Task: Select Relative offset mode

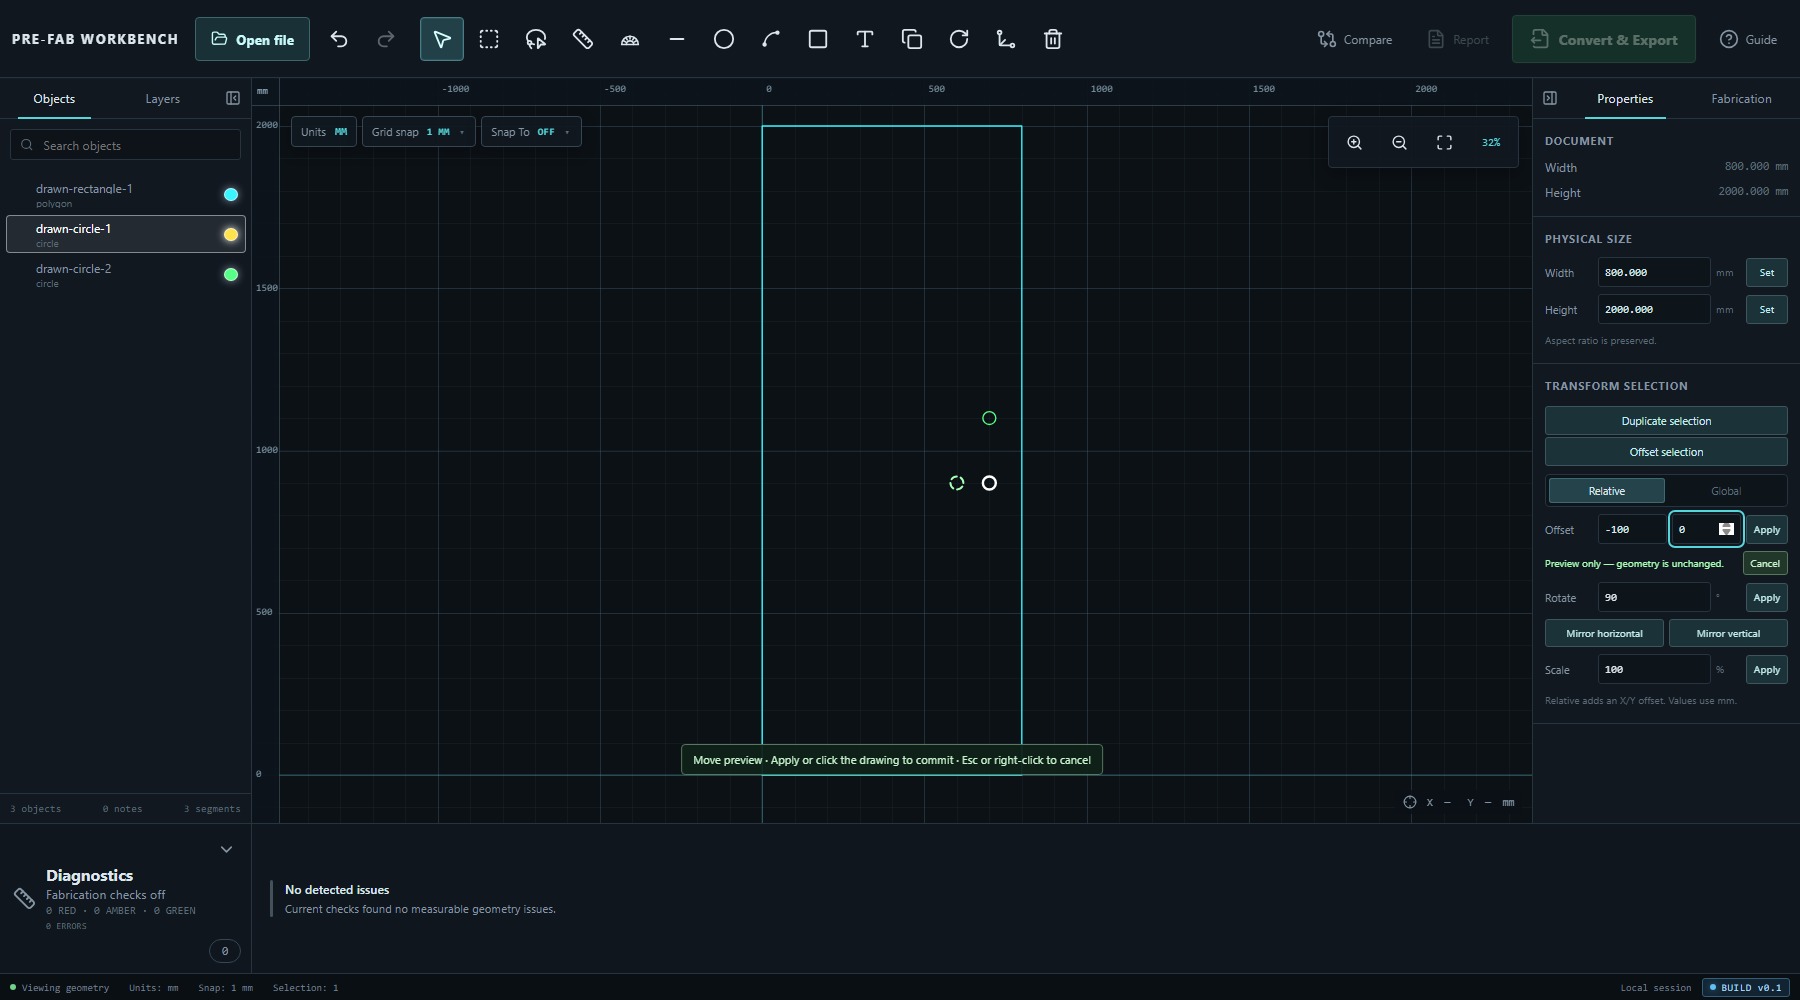Action: [1606, 491]
